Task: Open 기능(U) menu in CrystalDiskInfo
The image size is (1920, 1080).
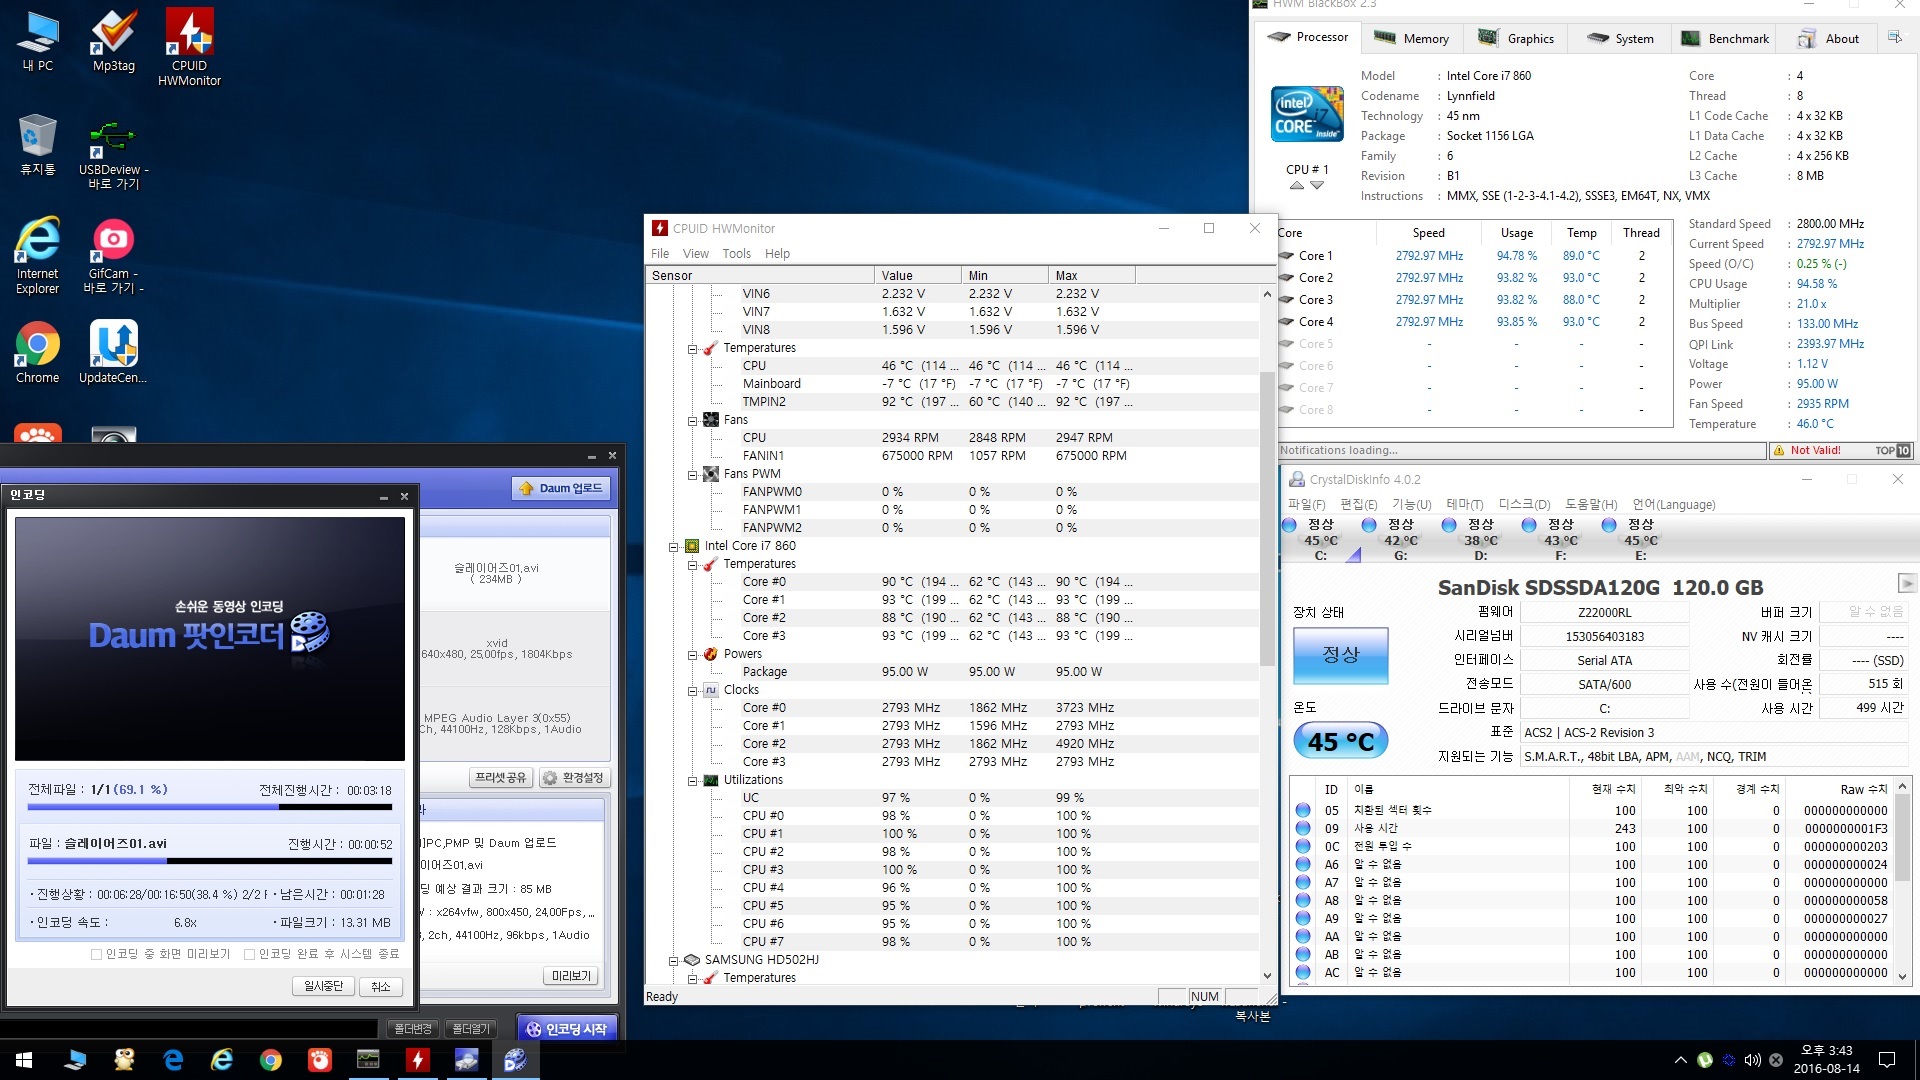Action: 1411,505
